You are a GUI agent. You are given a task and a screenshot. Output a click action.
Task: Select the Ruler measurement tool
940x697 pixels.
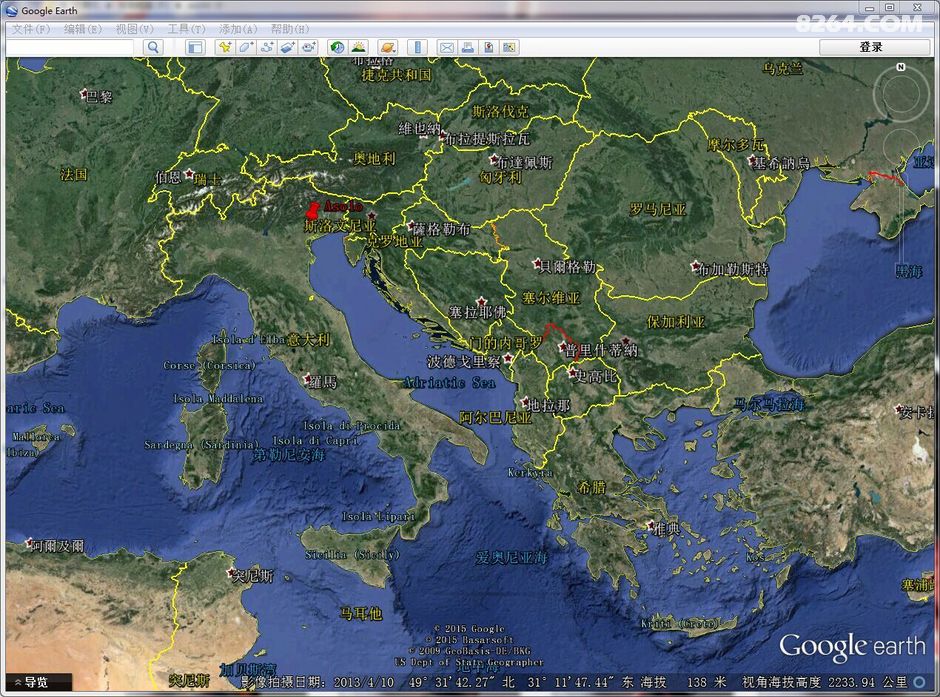click(x=417, y=47)
